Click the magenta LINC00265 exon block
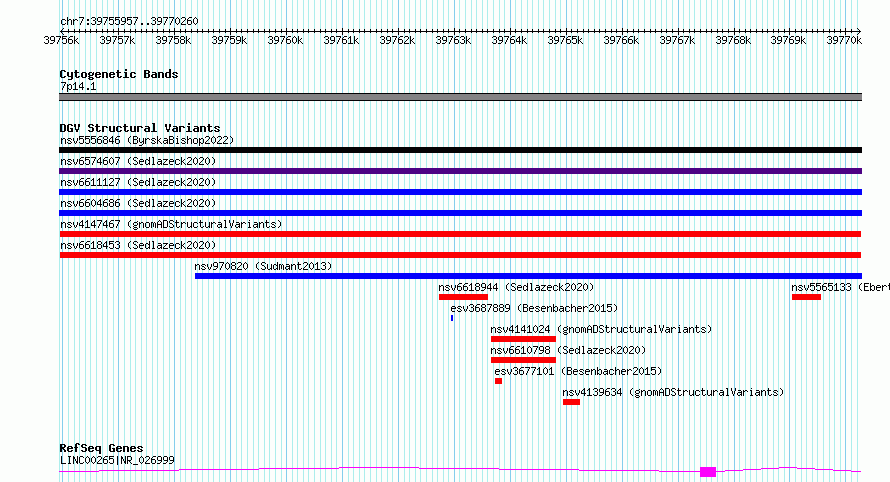Viewport: 890px width, 482px height. tap(708, 472)
